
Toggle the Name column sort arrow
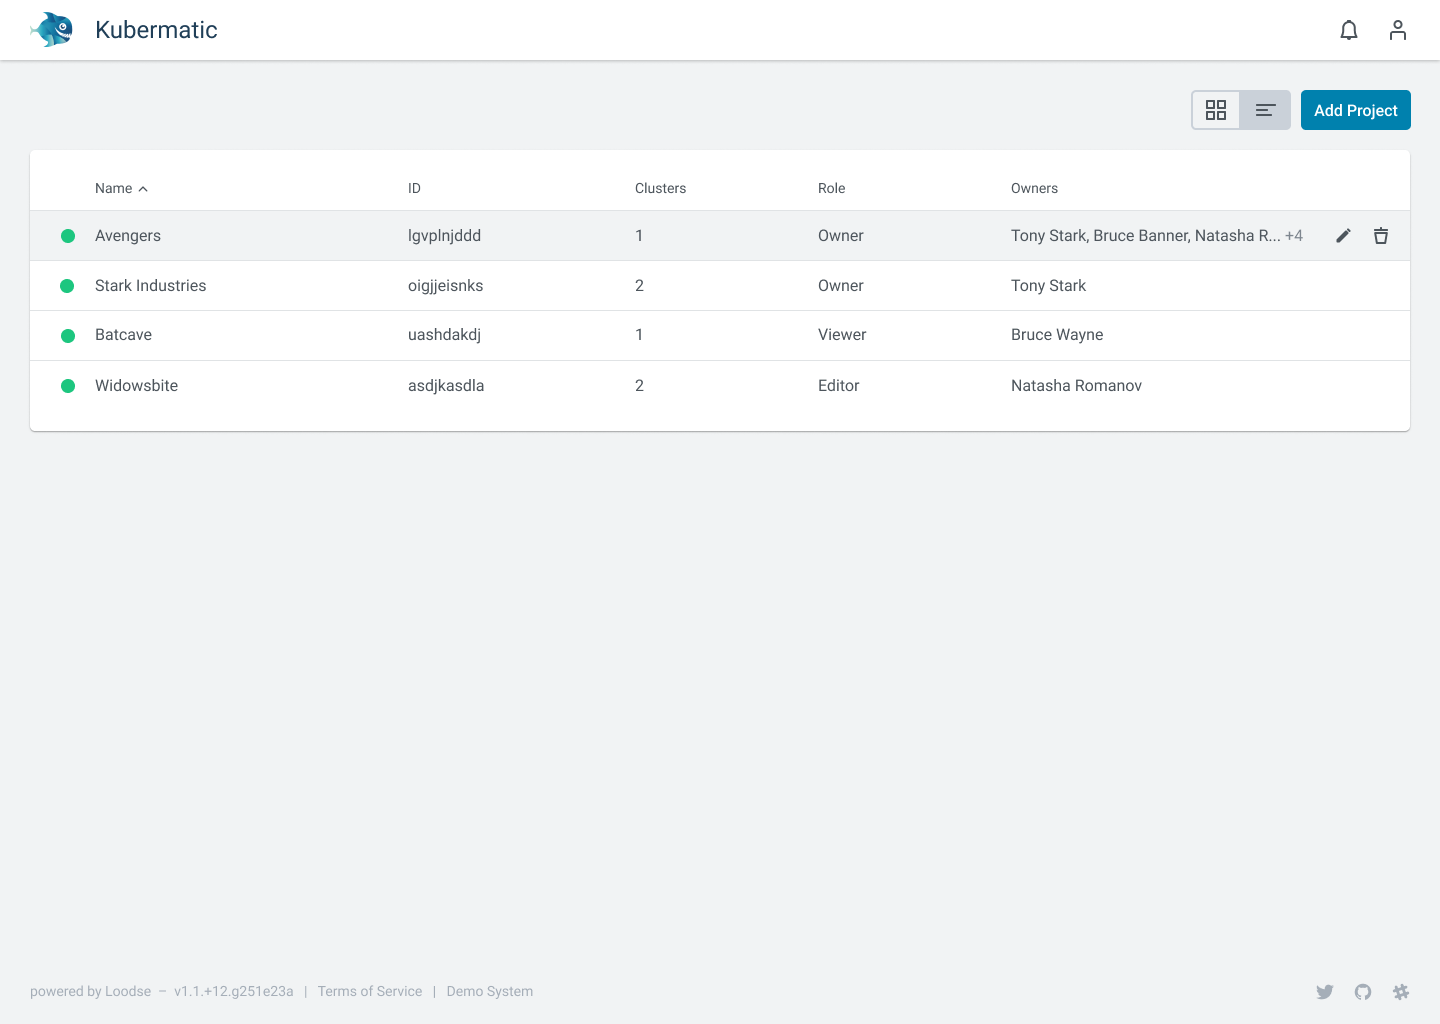[142, 188]
